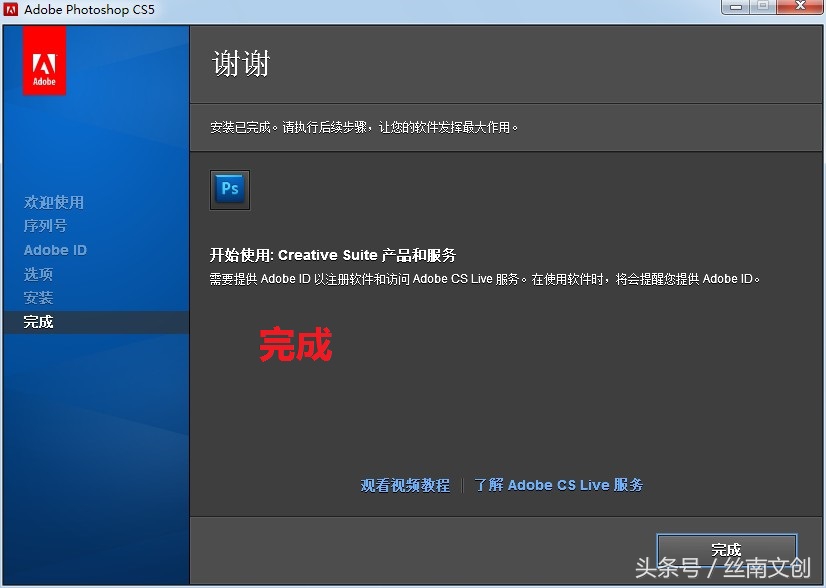Select the 欢迎使用 step in the sidebar
Screen dimensions: 826x588
[x=52, y=202]
